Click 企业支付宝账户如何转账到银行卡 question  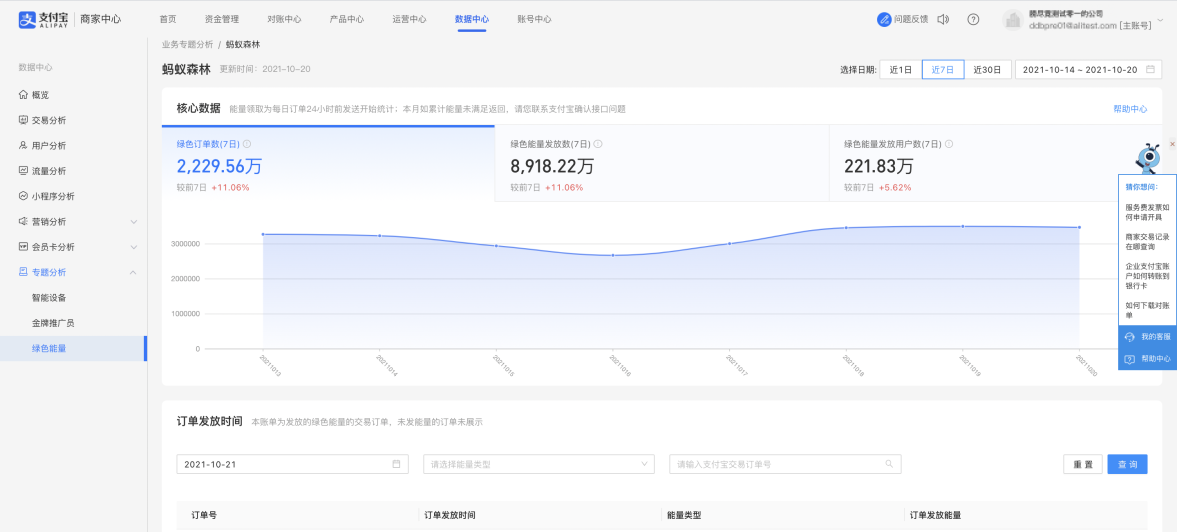pyautogui.click(x=1147, y=275)
